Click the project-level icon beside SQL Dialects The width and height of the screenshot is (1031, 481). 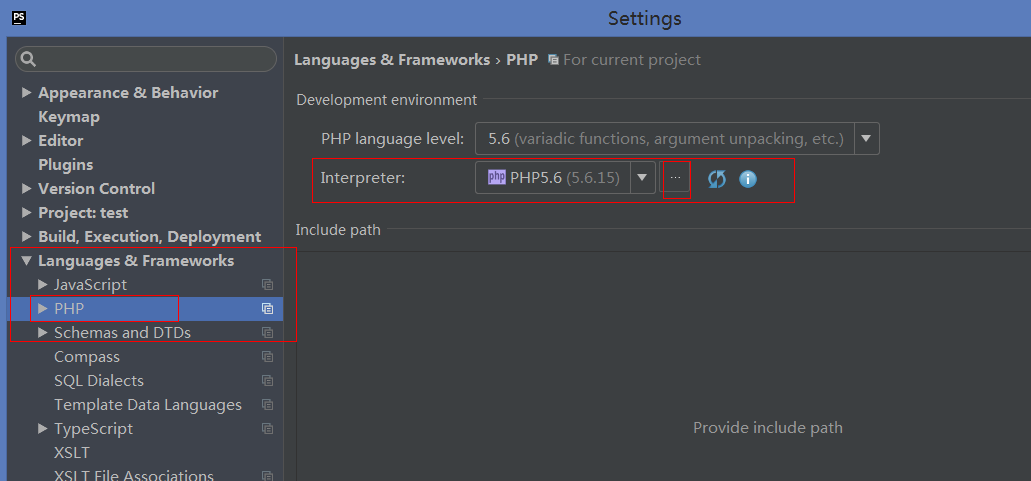point(267,381)
